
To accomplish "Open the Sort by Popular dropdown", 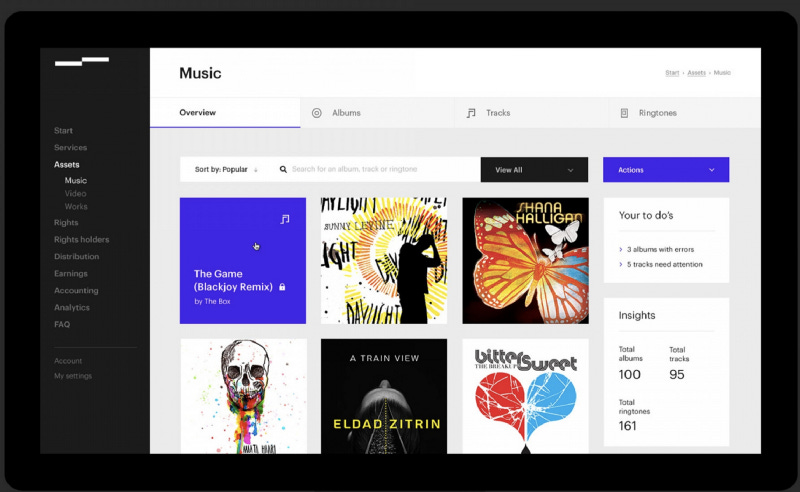I will tap(226, 169).
